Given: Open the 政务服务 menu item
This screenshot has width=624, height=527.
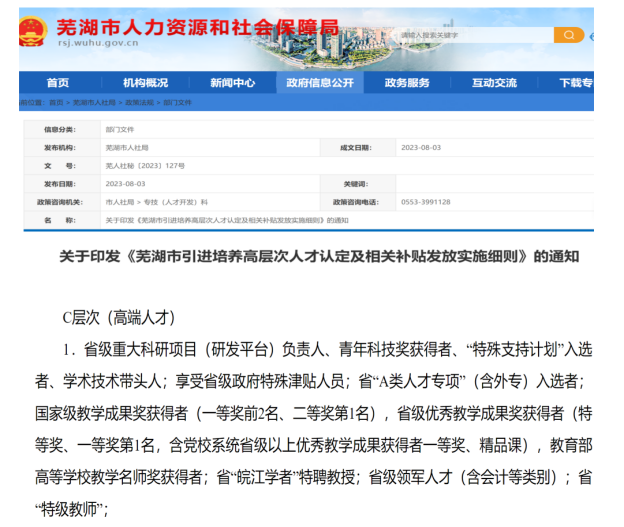Looking at the screenshot, I should (x=407, y=83).
